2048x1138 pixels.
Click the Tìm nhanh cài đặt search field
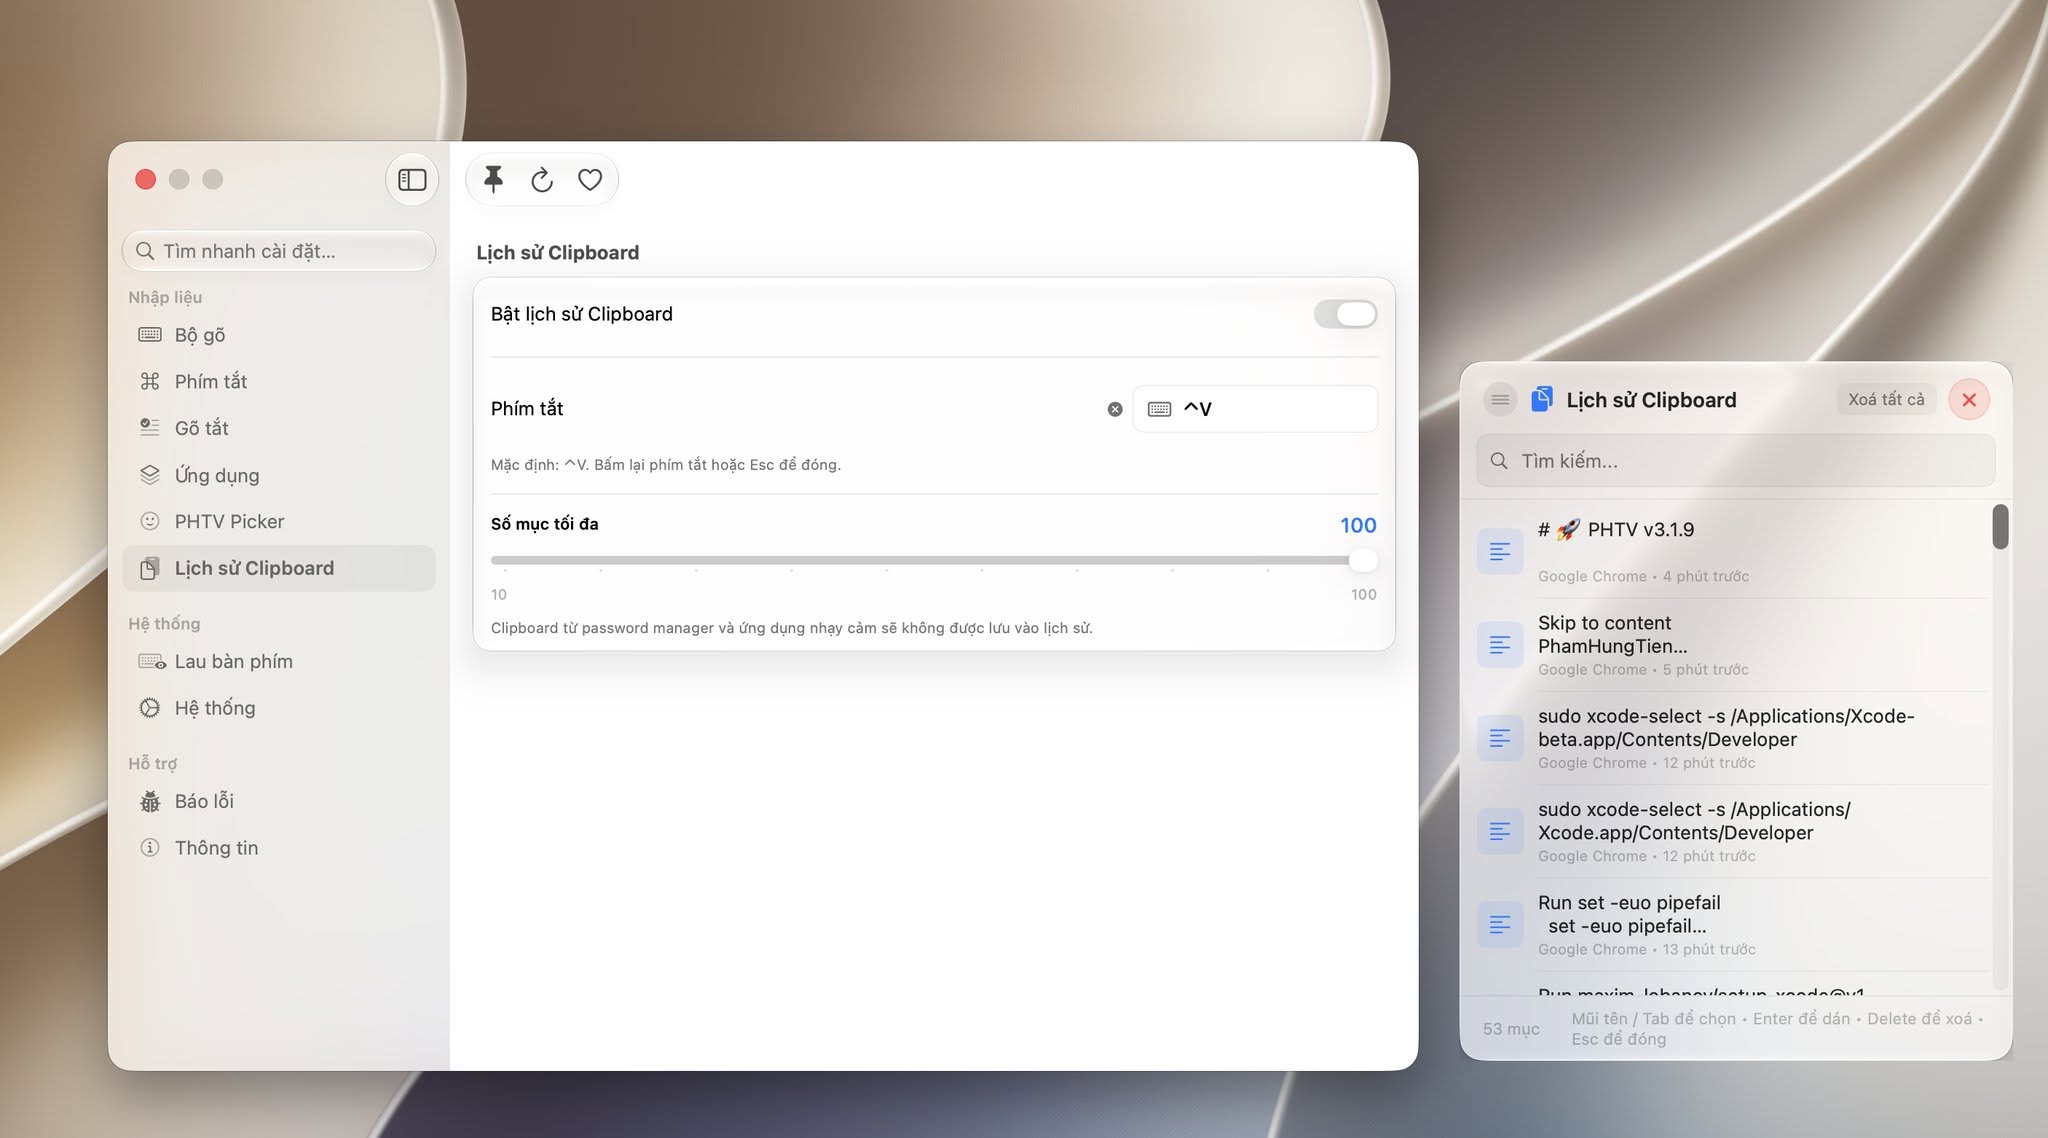tap(279, 251)
